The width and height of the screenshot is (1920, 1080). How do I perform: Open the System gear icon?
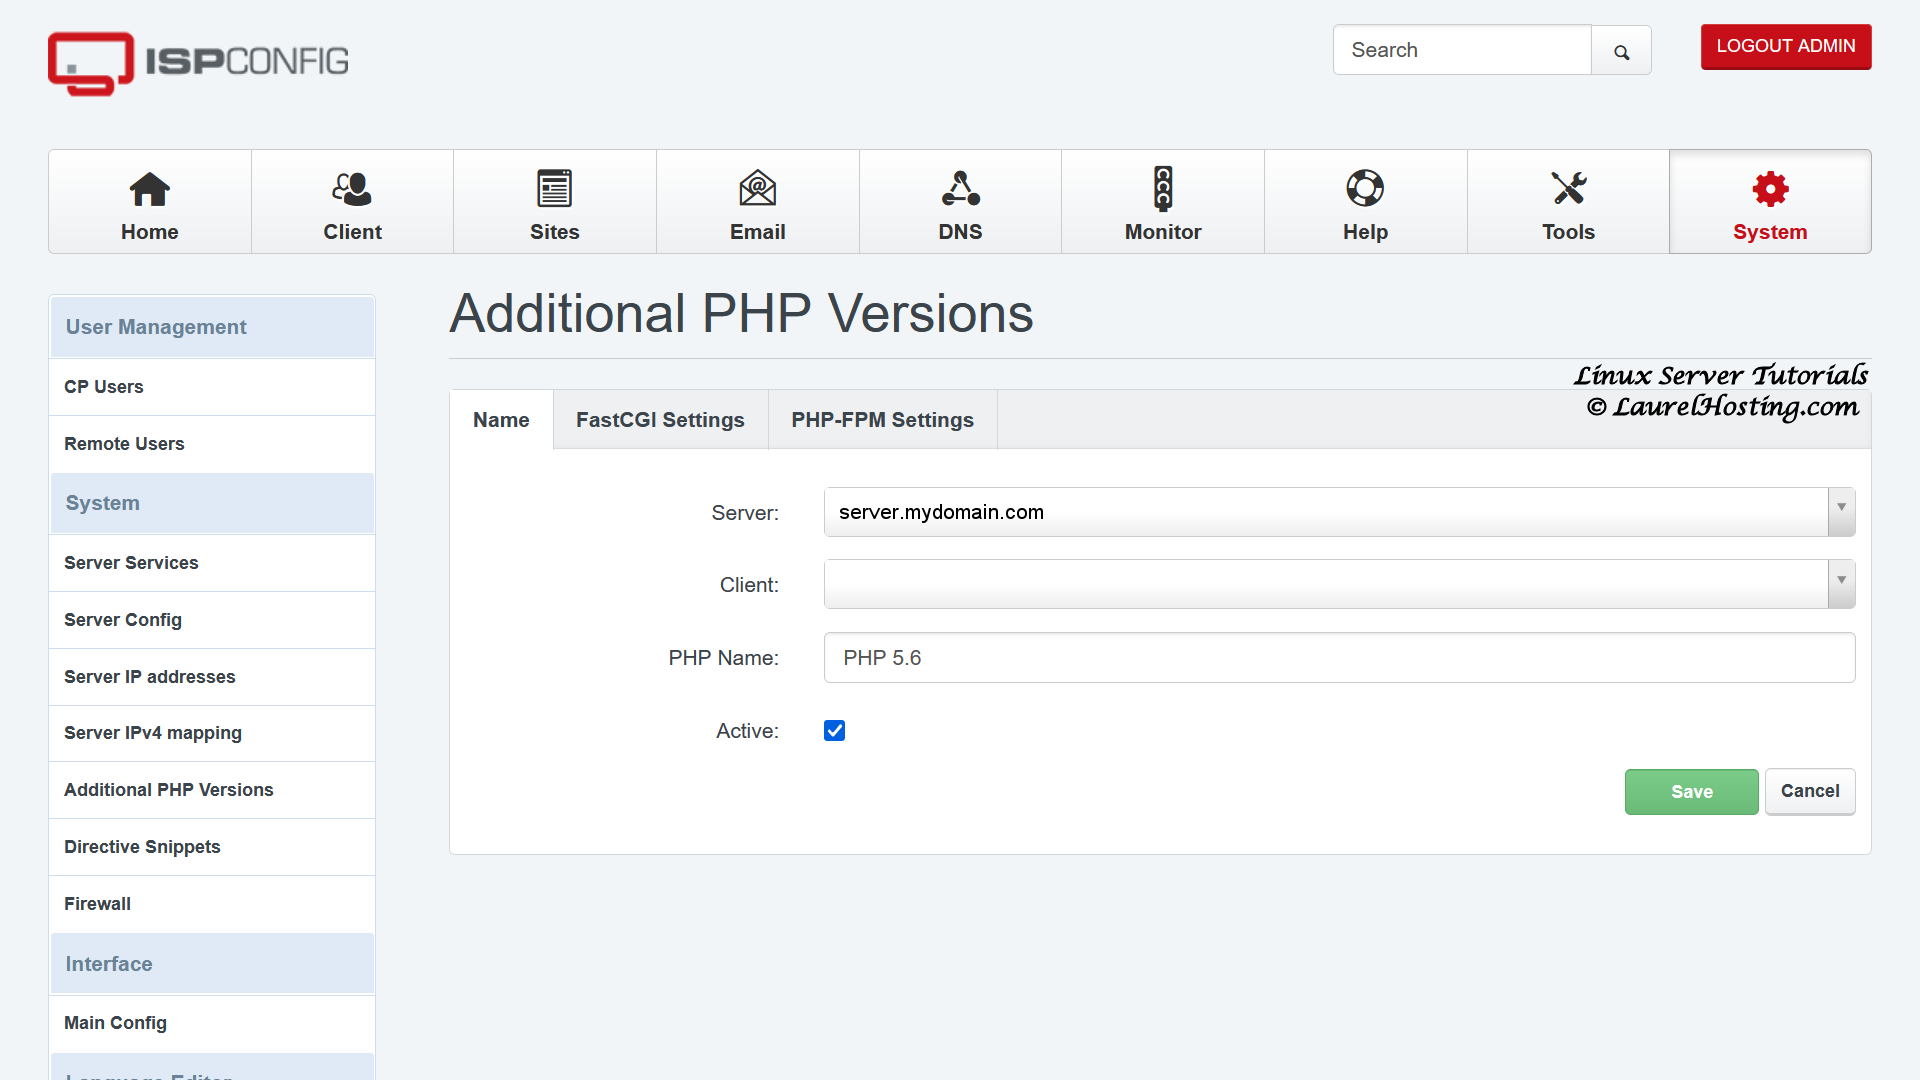click(1770, 189)
